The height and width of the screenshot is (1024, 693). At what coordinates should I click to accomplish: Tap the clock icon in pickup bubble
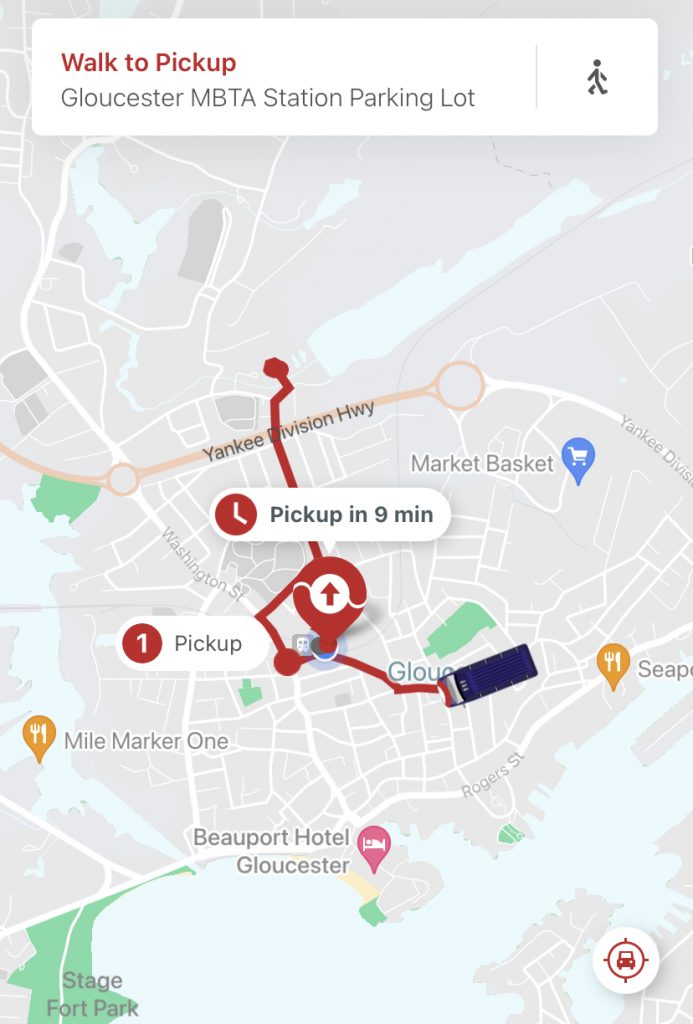click(236, 514)
